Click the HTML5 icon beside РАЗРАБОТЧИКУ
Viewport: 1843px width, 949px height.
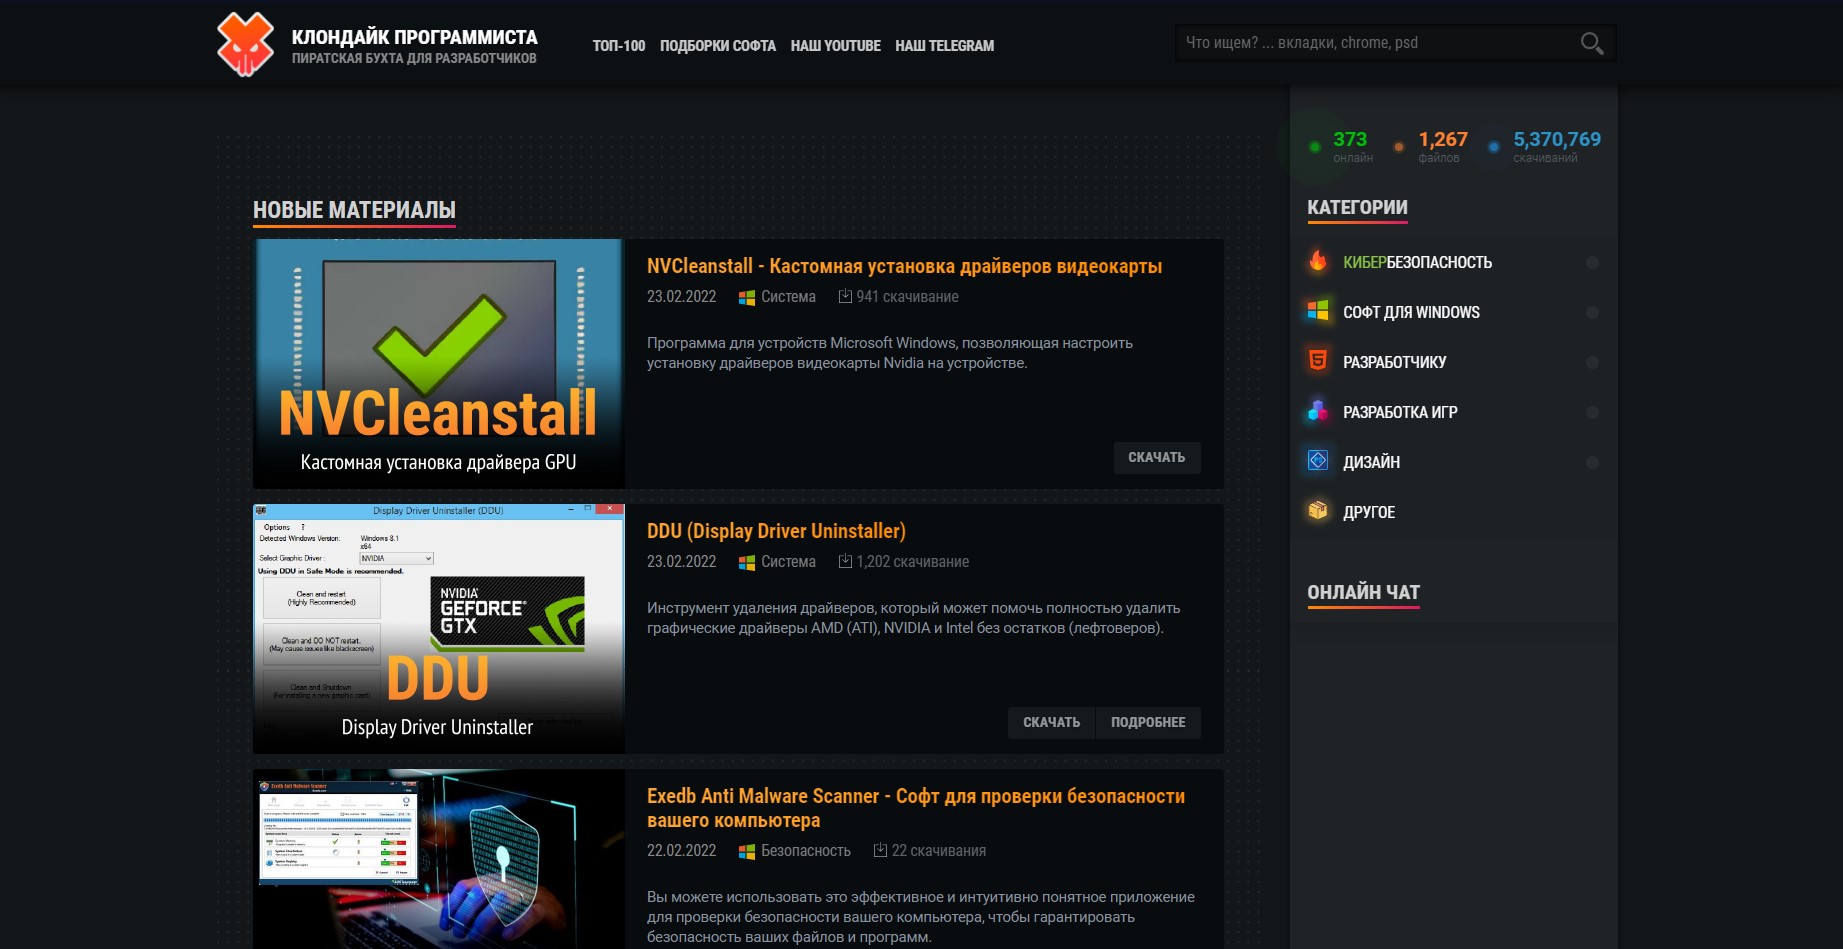tap(1318, 361)
